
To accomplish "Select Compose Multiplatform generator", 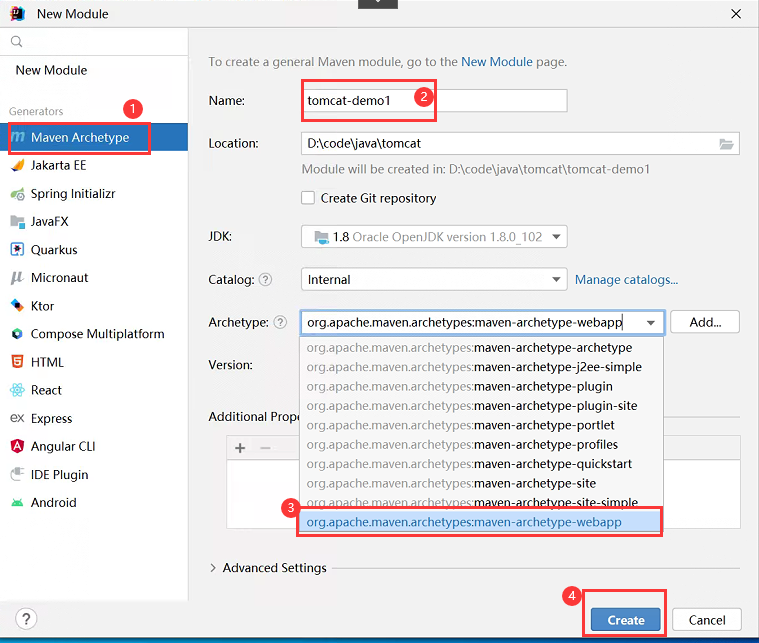I will (94, 334).
